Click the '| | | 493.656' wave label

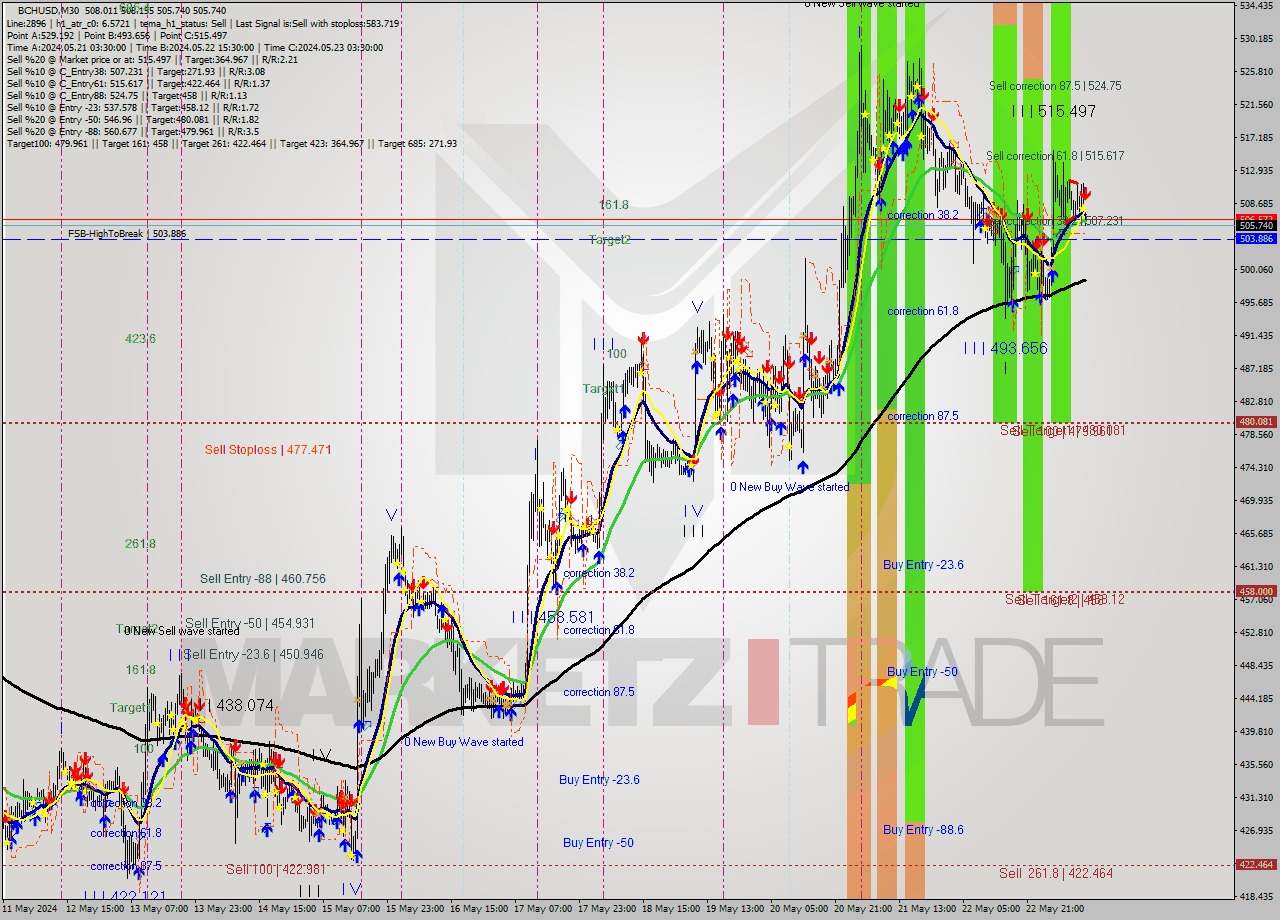click(x=1006, y=348)
